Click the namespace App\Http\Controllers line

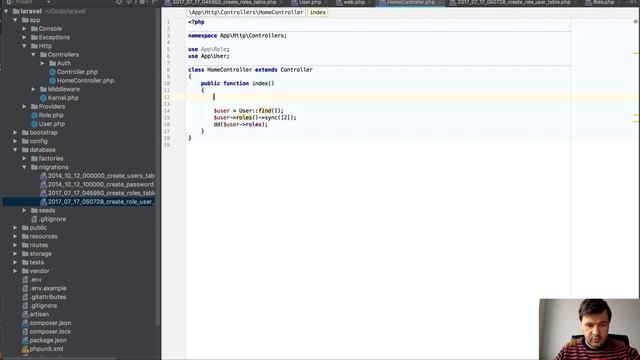[x=238, y=36]
